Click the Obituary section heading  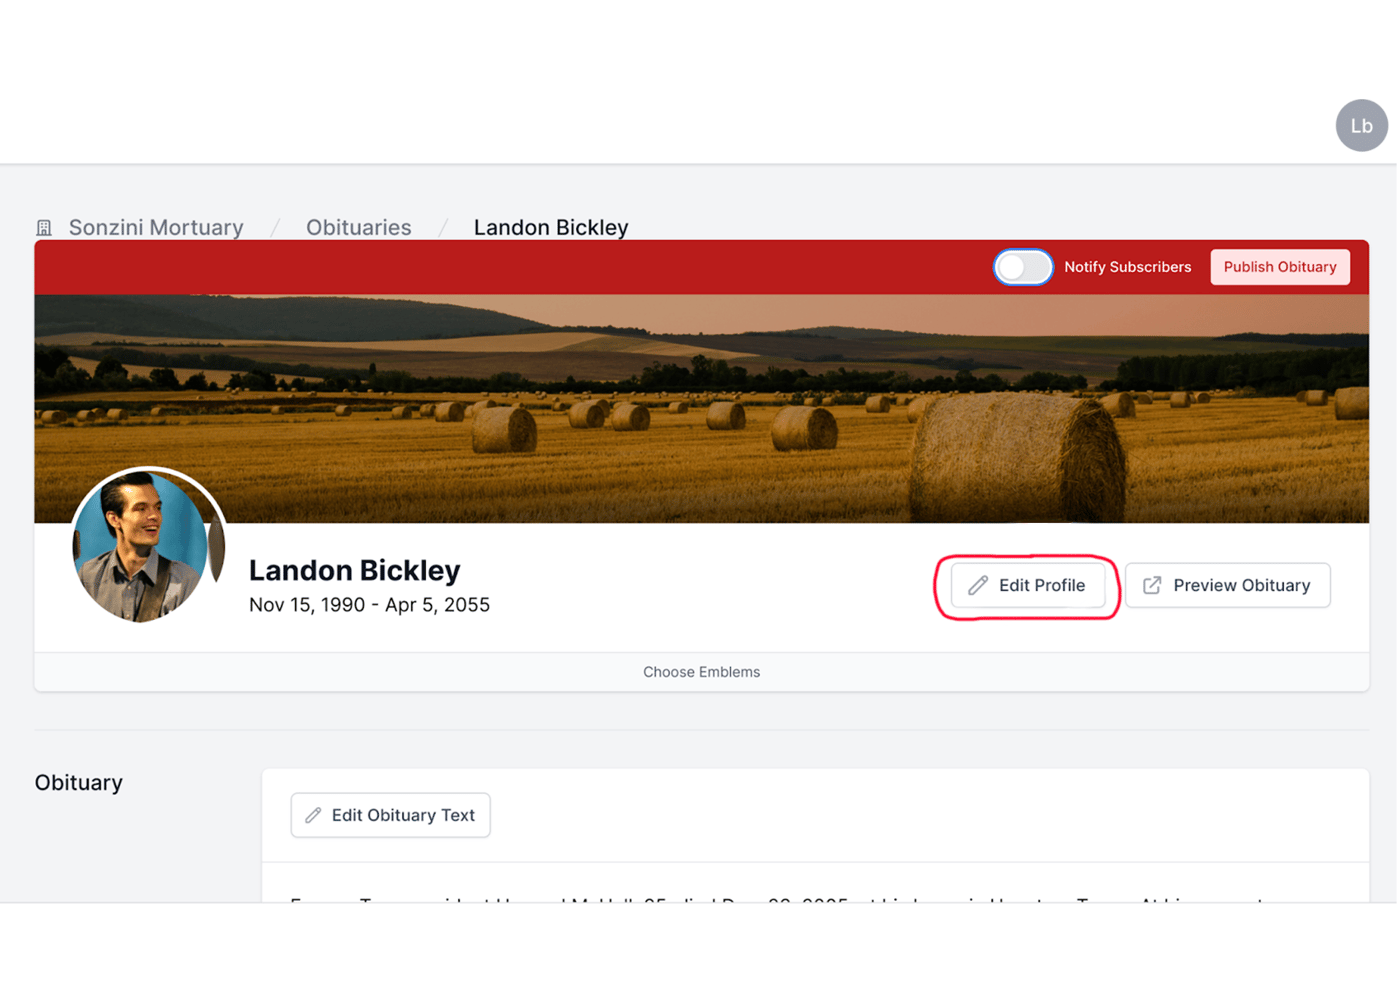(79, 783)
